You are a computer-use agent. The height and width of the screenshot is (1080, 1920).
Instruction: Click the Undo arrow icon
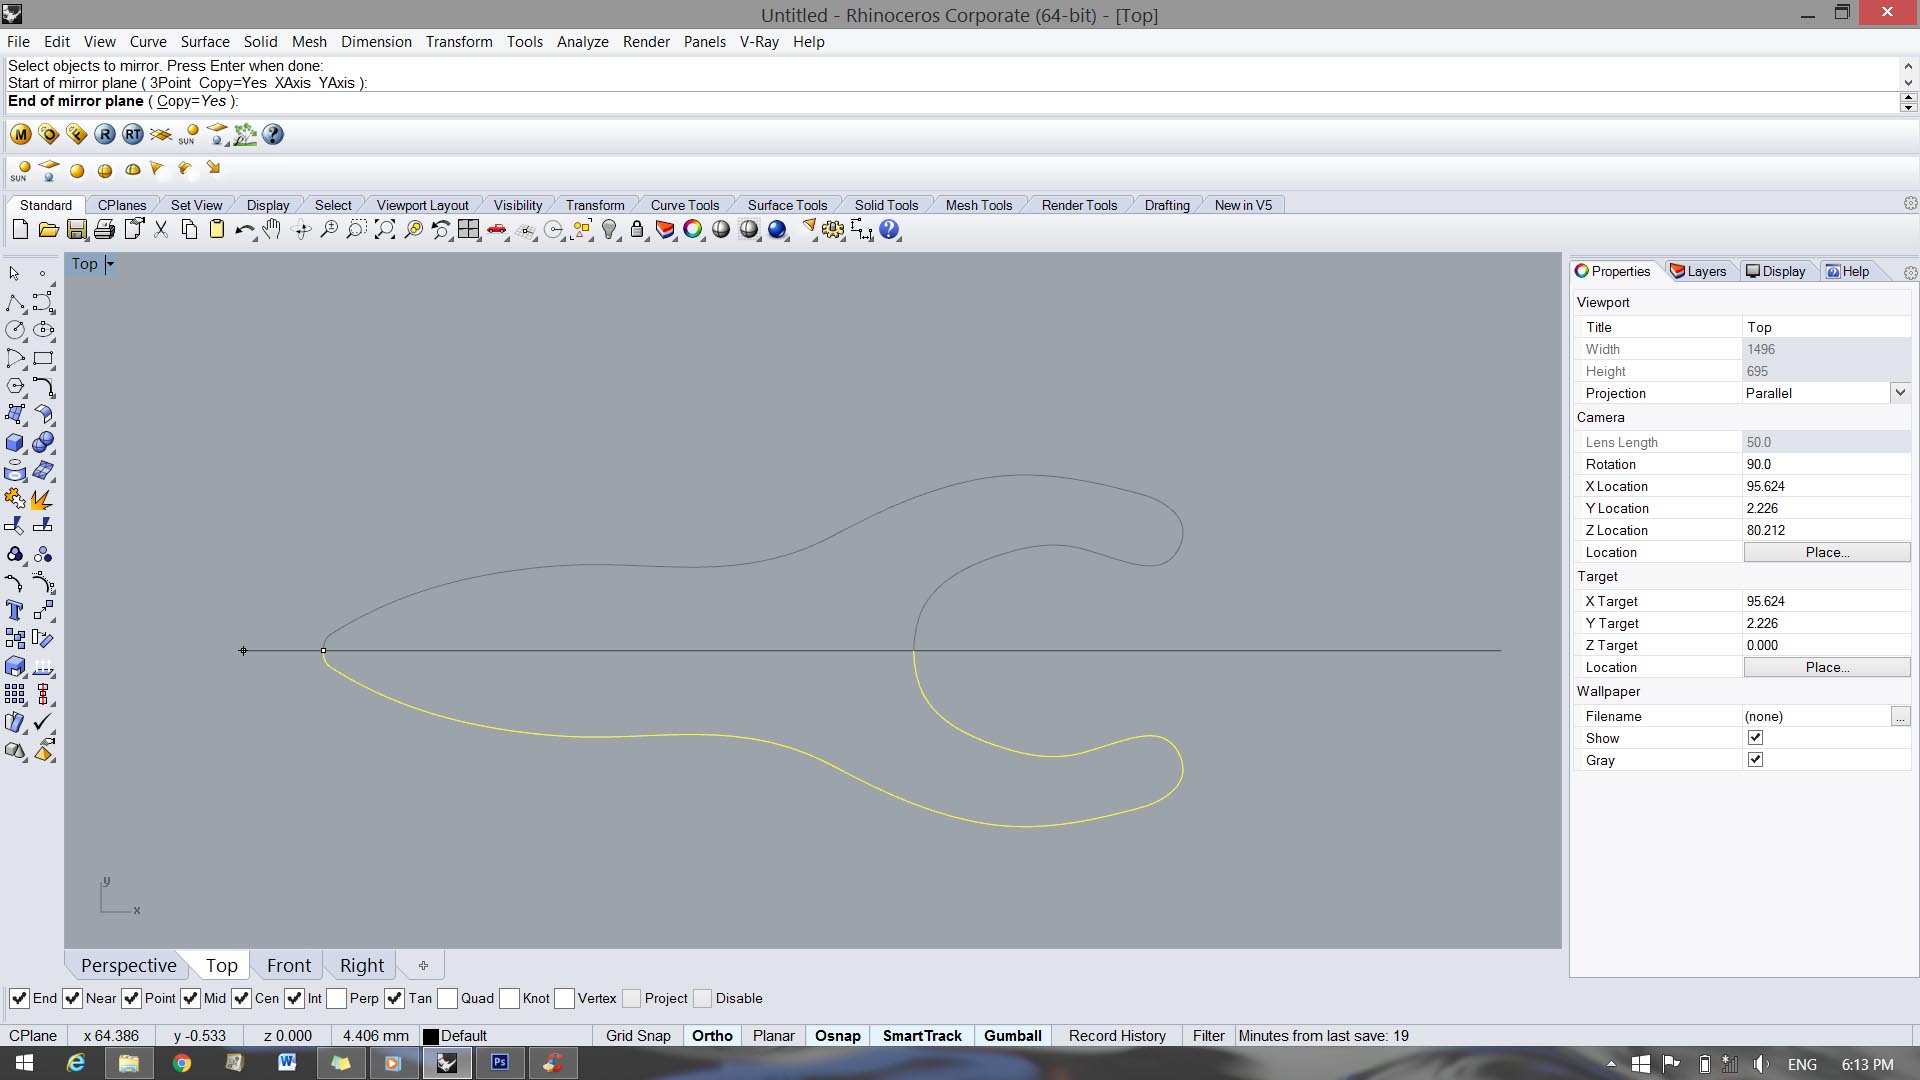tap(244, 230)
